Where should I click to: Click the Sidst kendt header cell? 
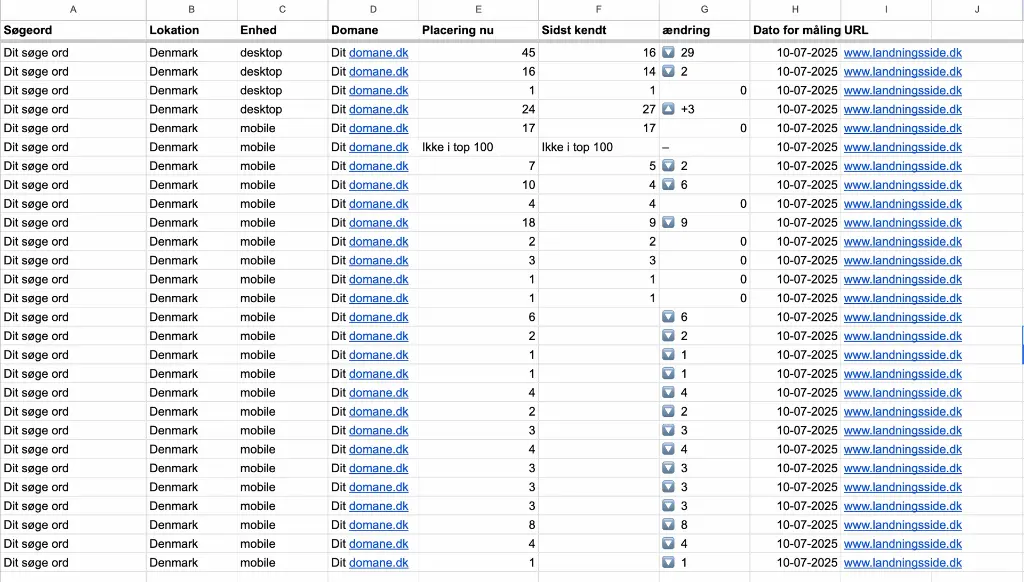[598, 30]
